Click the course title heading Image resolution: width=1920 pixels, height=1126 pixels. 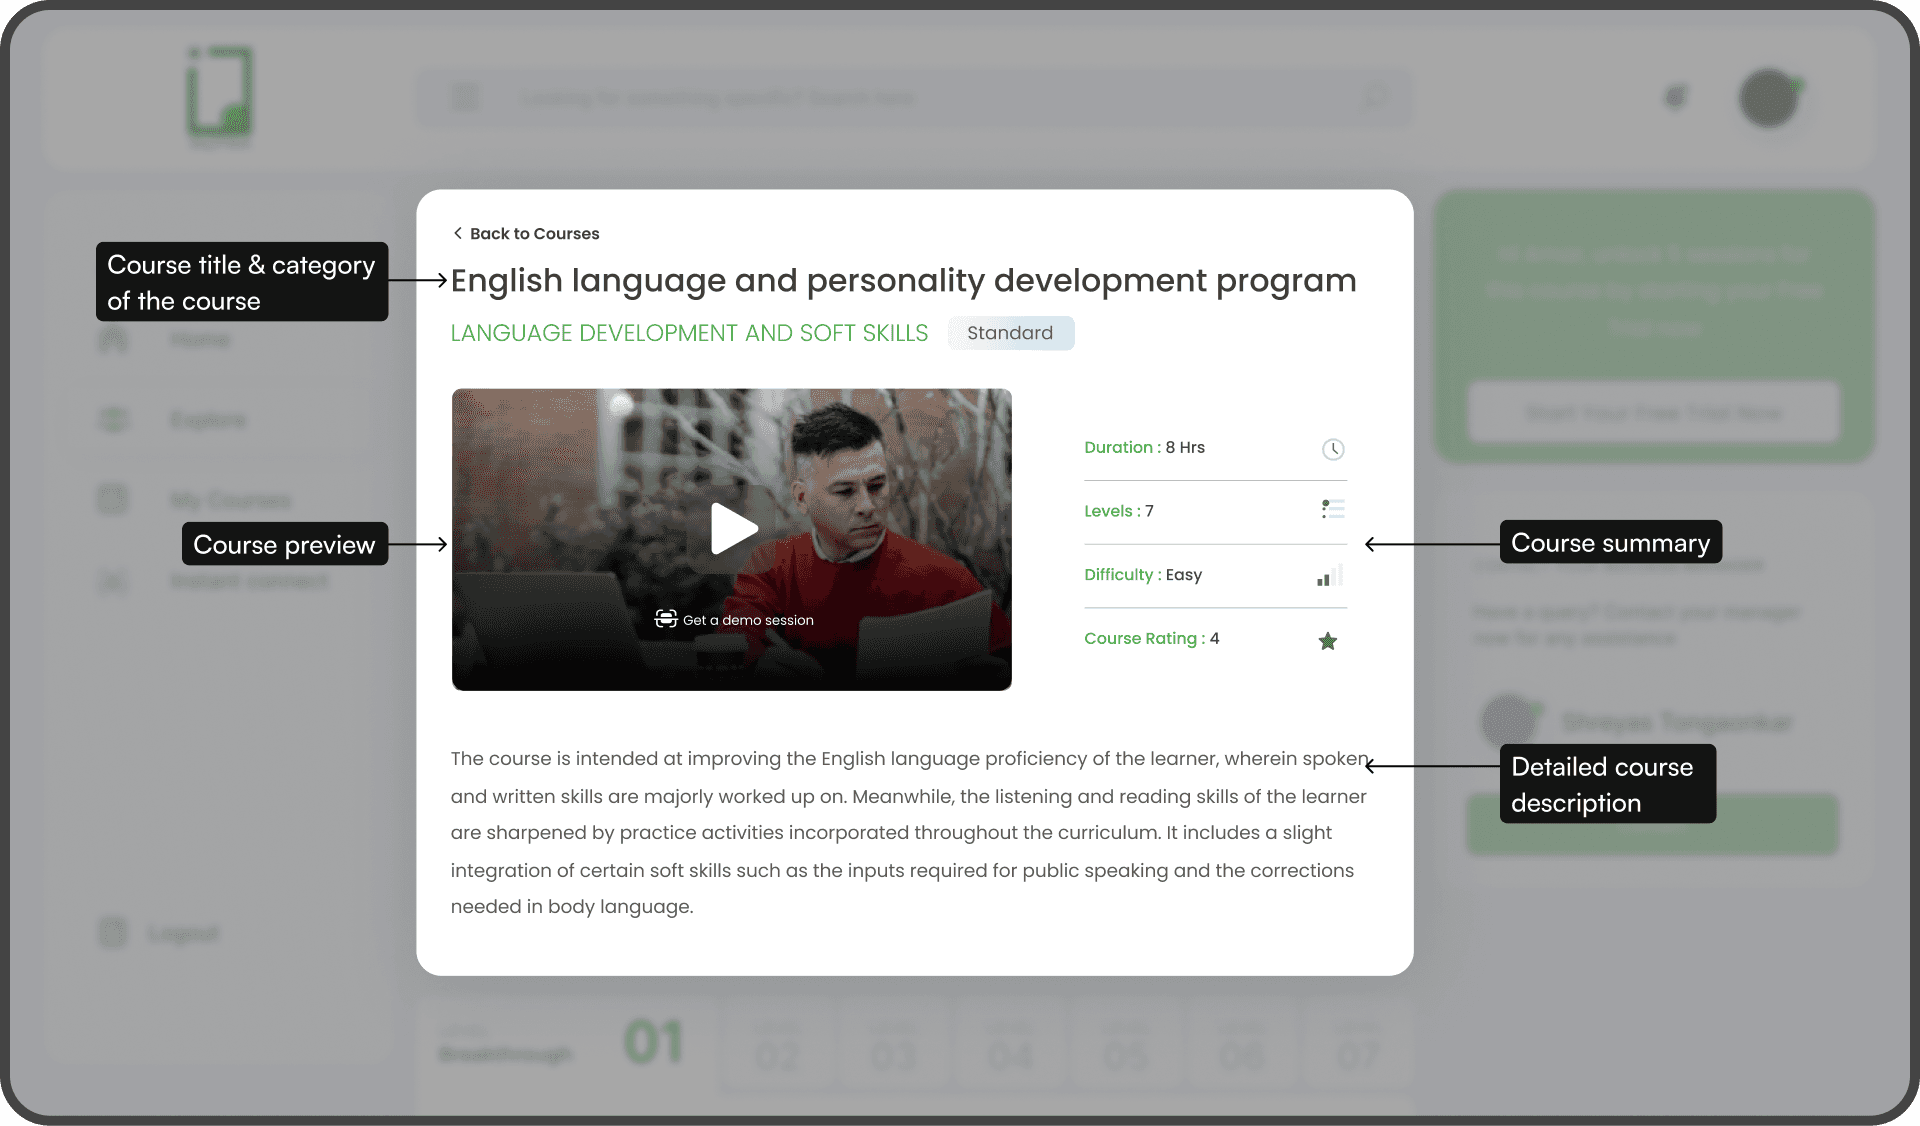point(903,281)
